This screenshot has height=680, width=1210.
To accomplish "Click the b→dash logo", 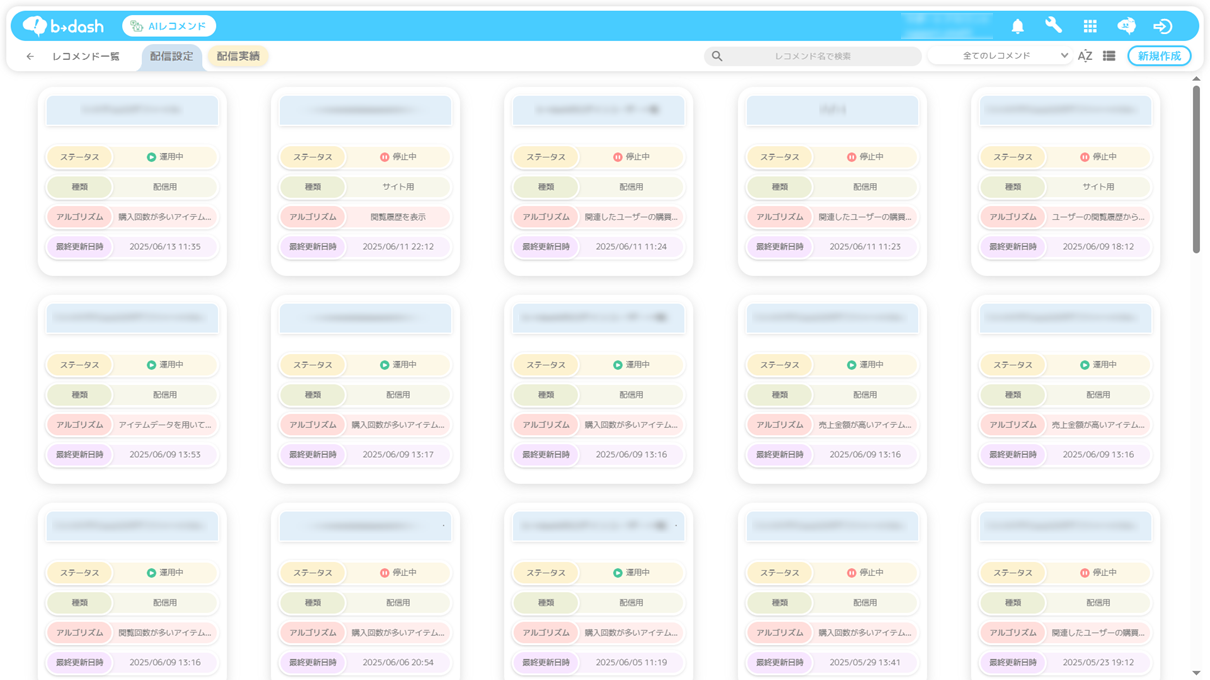I will point(63,26).
